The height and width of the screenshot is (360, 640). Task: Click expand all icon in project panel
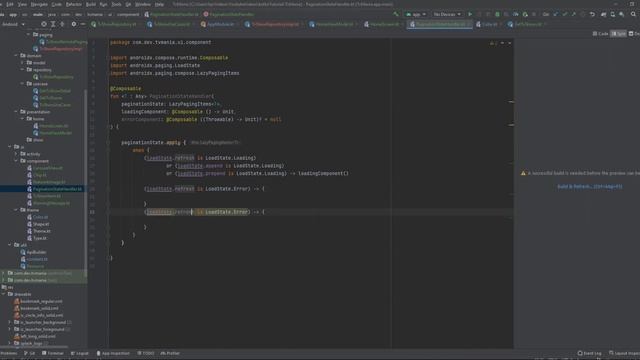point(53,24)
